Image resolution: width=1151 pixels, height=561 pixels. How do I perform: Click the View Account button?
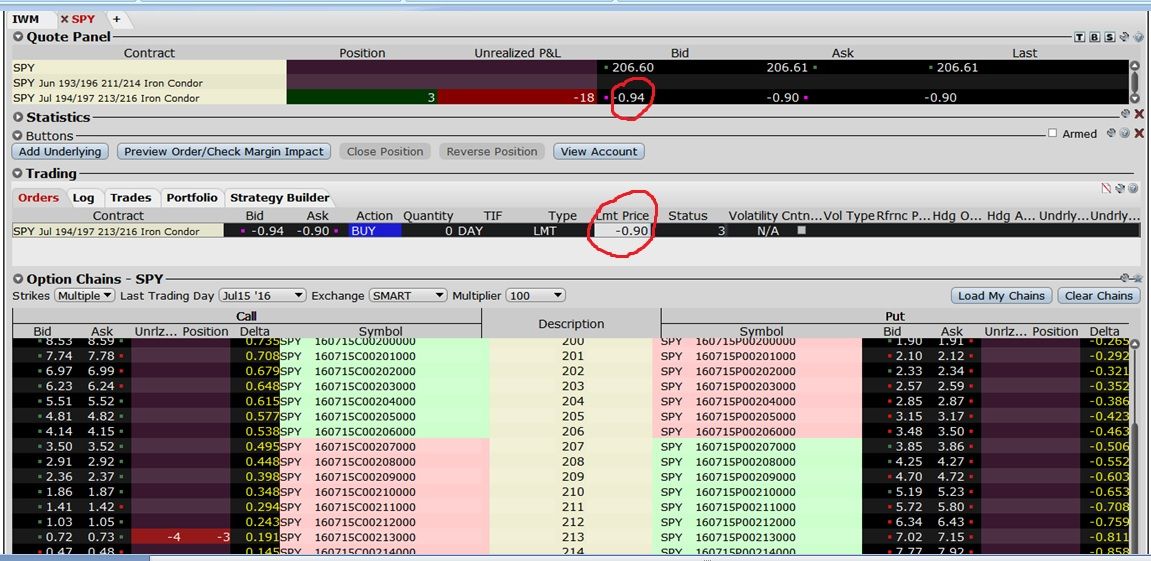599,151
